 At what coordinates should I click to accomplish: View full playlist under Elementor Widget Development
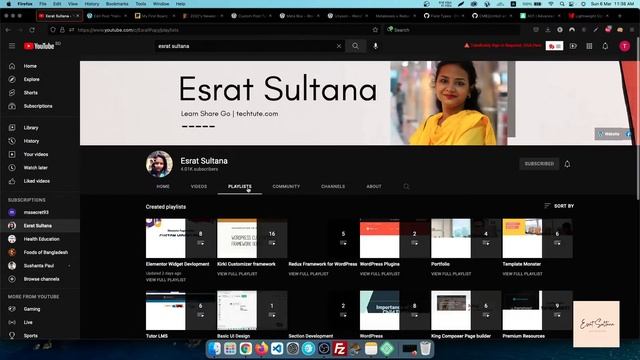click(x=166, y=280)
